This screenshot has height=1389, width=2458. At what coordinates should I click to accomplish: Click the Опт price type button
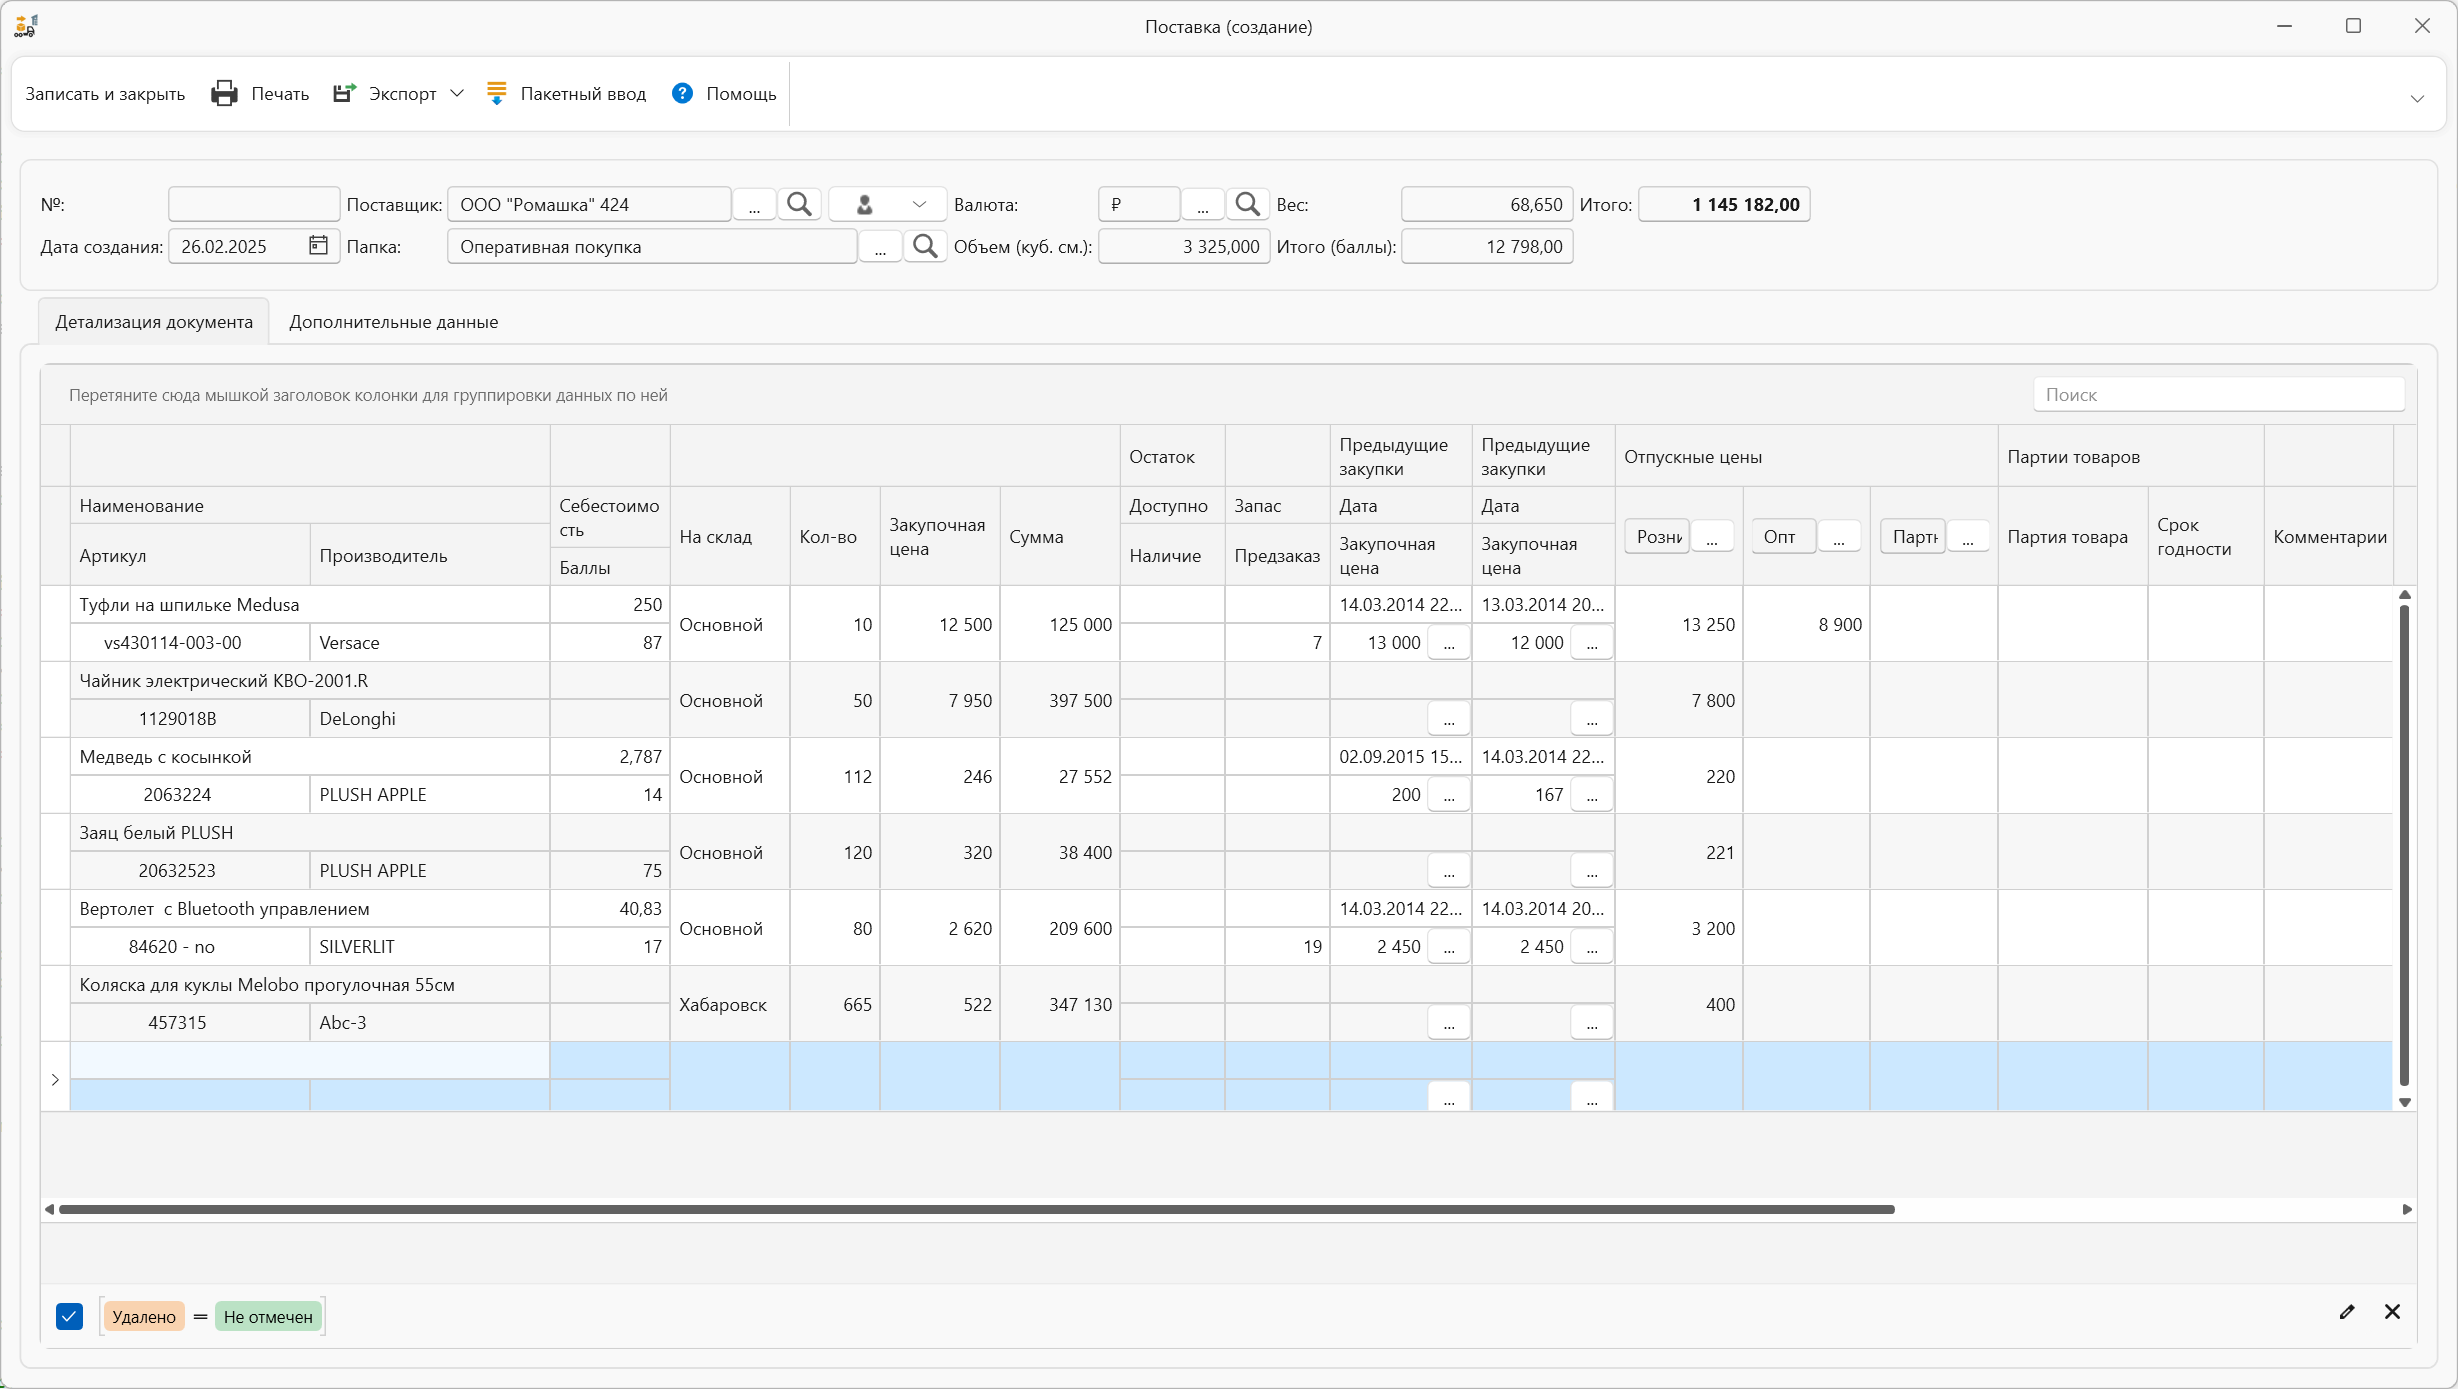pos(1784,537)
